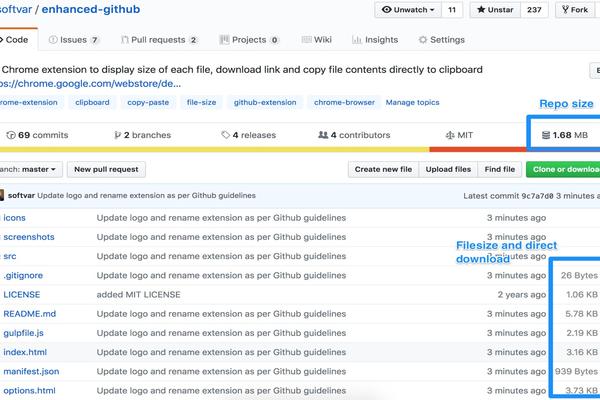Click the "added MIT LICENSE" commit message
Image resolution: width=600 pixels, height=400 pixels.
(139, 295)
